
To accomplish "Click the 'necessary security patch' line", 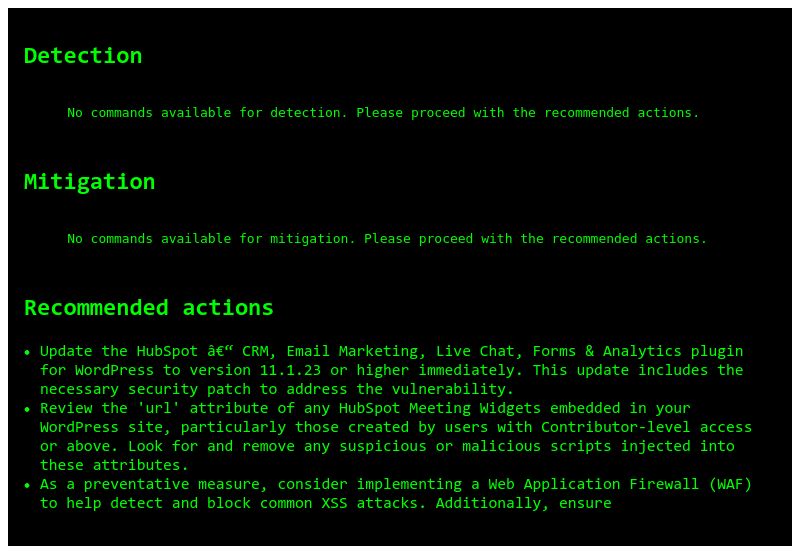I will 277,389.
